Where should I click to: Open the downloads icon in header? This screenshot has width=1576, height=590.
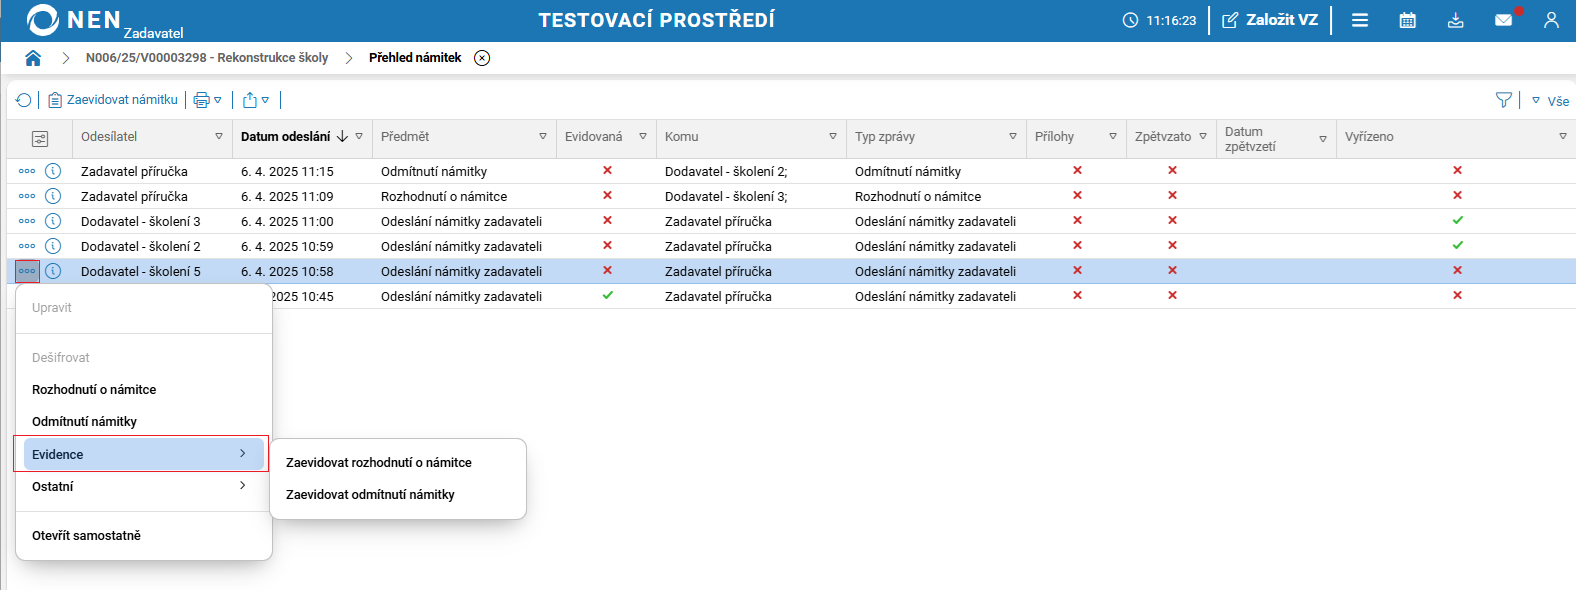tap(1456, 20)
